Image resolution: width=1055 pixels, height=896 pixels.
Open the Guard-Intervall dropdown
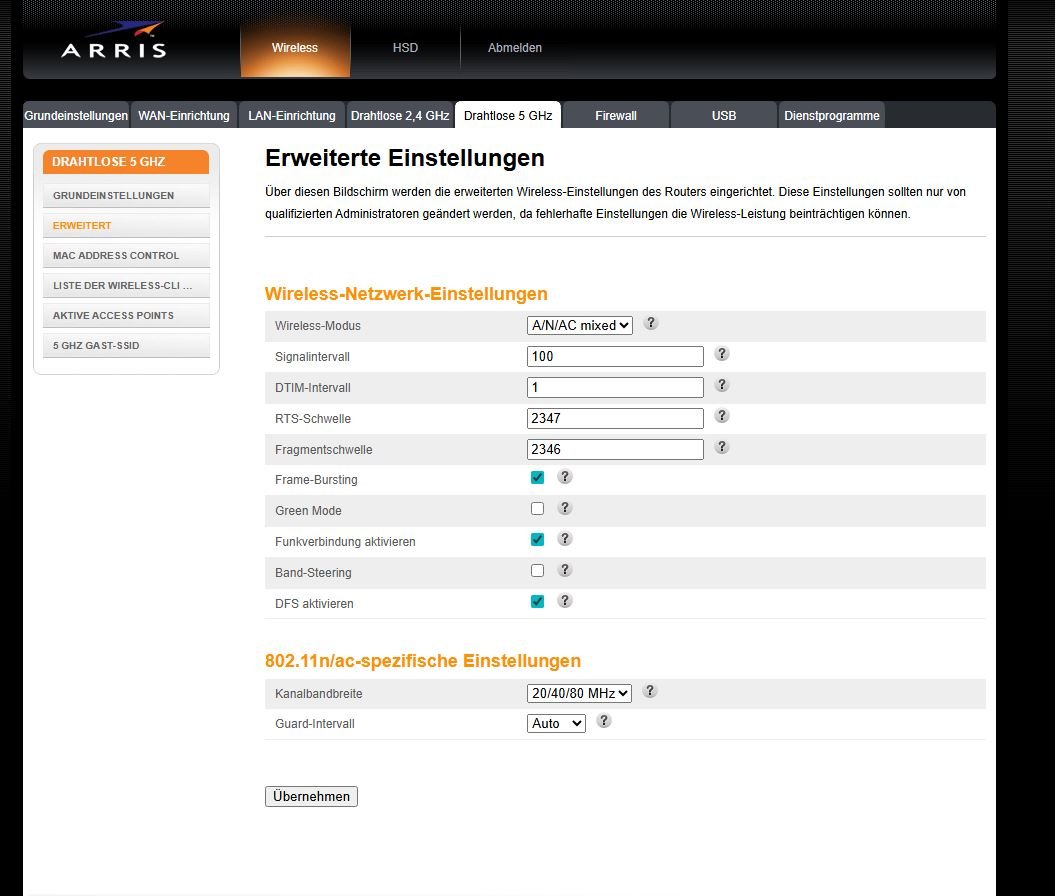pos(556,724)
